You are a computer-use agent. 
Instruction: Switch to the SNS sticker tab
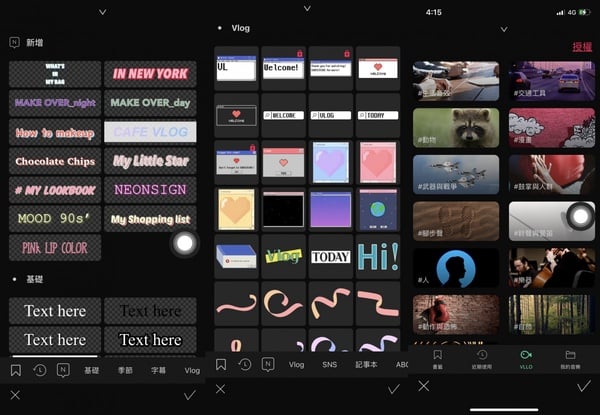pyautogui.click(x=329, y=365)
